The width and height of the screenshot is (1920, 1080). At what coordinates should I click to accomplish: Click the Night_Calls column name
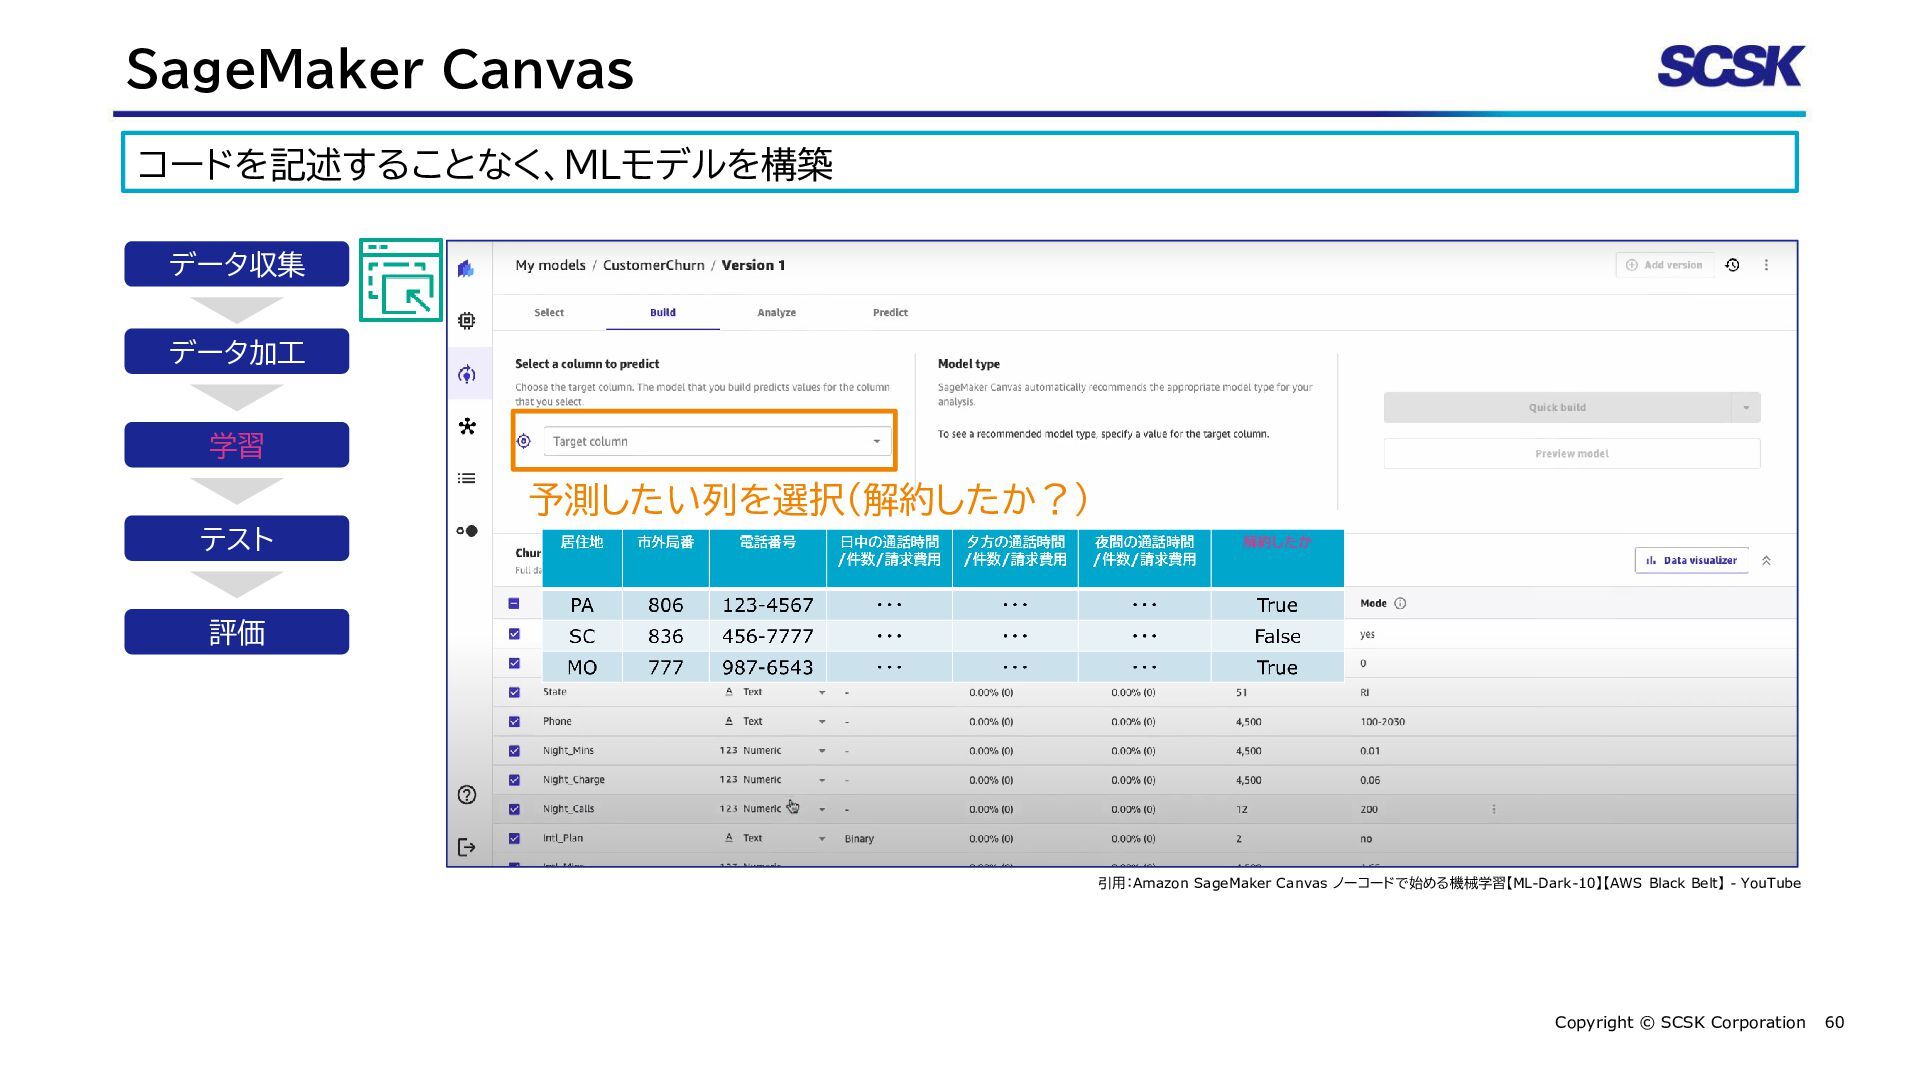point(568,809)
